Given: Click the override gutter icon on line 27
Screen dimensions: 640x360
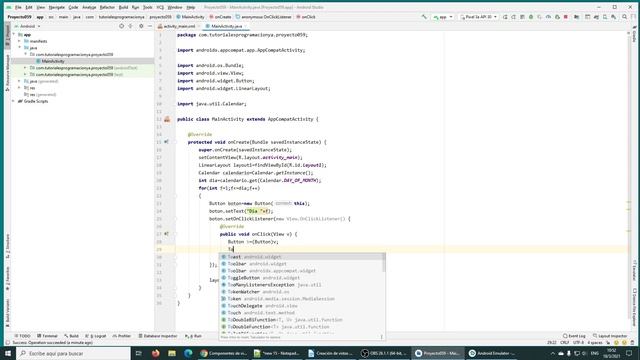Looking at the screenshot, I should click(x=166, y=234).
